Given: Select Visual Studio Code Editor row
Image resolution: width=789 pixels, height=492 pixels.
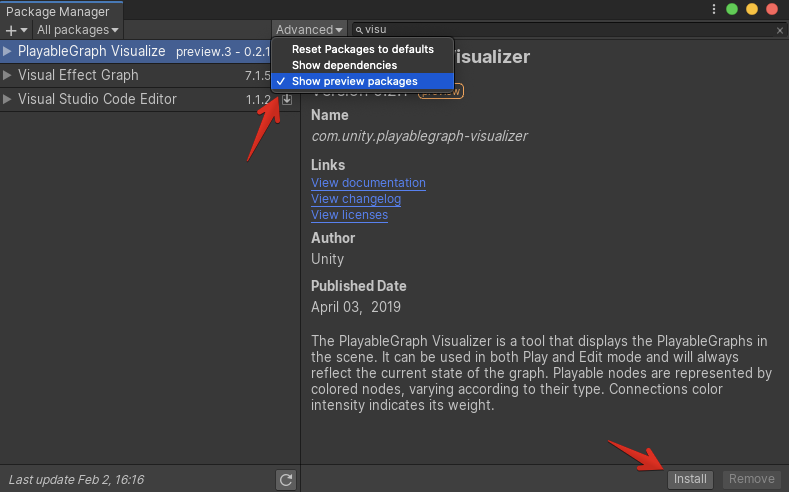Looking at the screenshot, I should pos(150,99).
